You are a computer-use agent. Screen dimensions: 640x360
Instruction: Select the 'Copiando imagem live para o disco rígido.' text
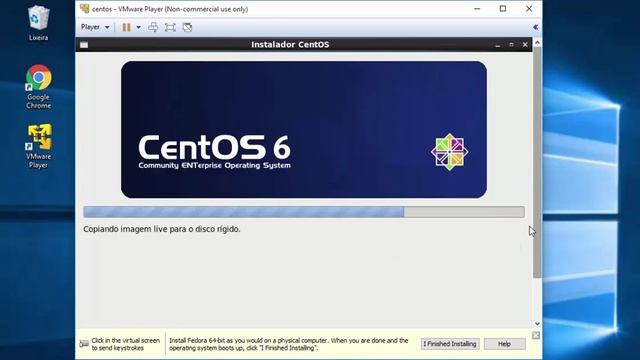[162, 229]
